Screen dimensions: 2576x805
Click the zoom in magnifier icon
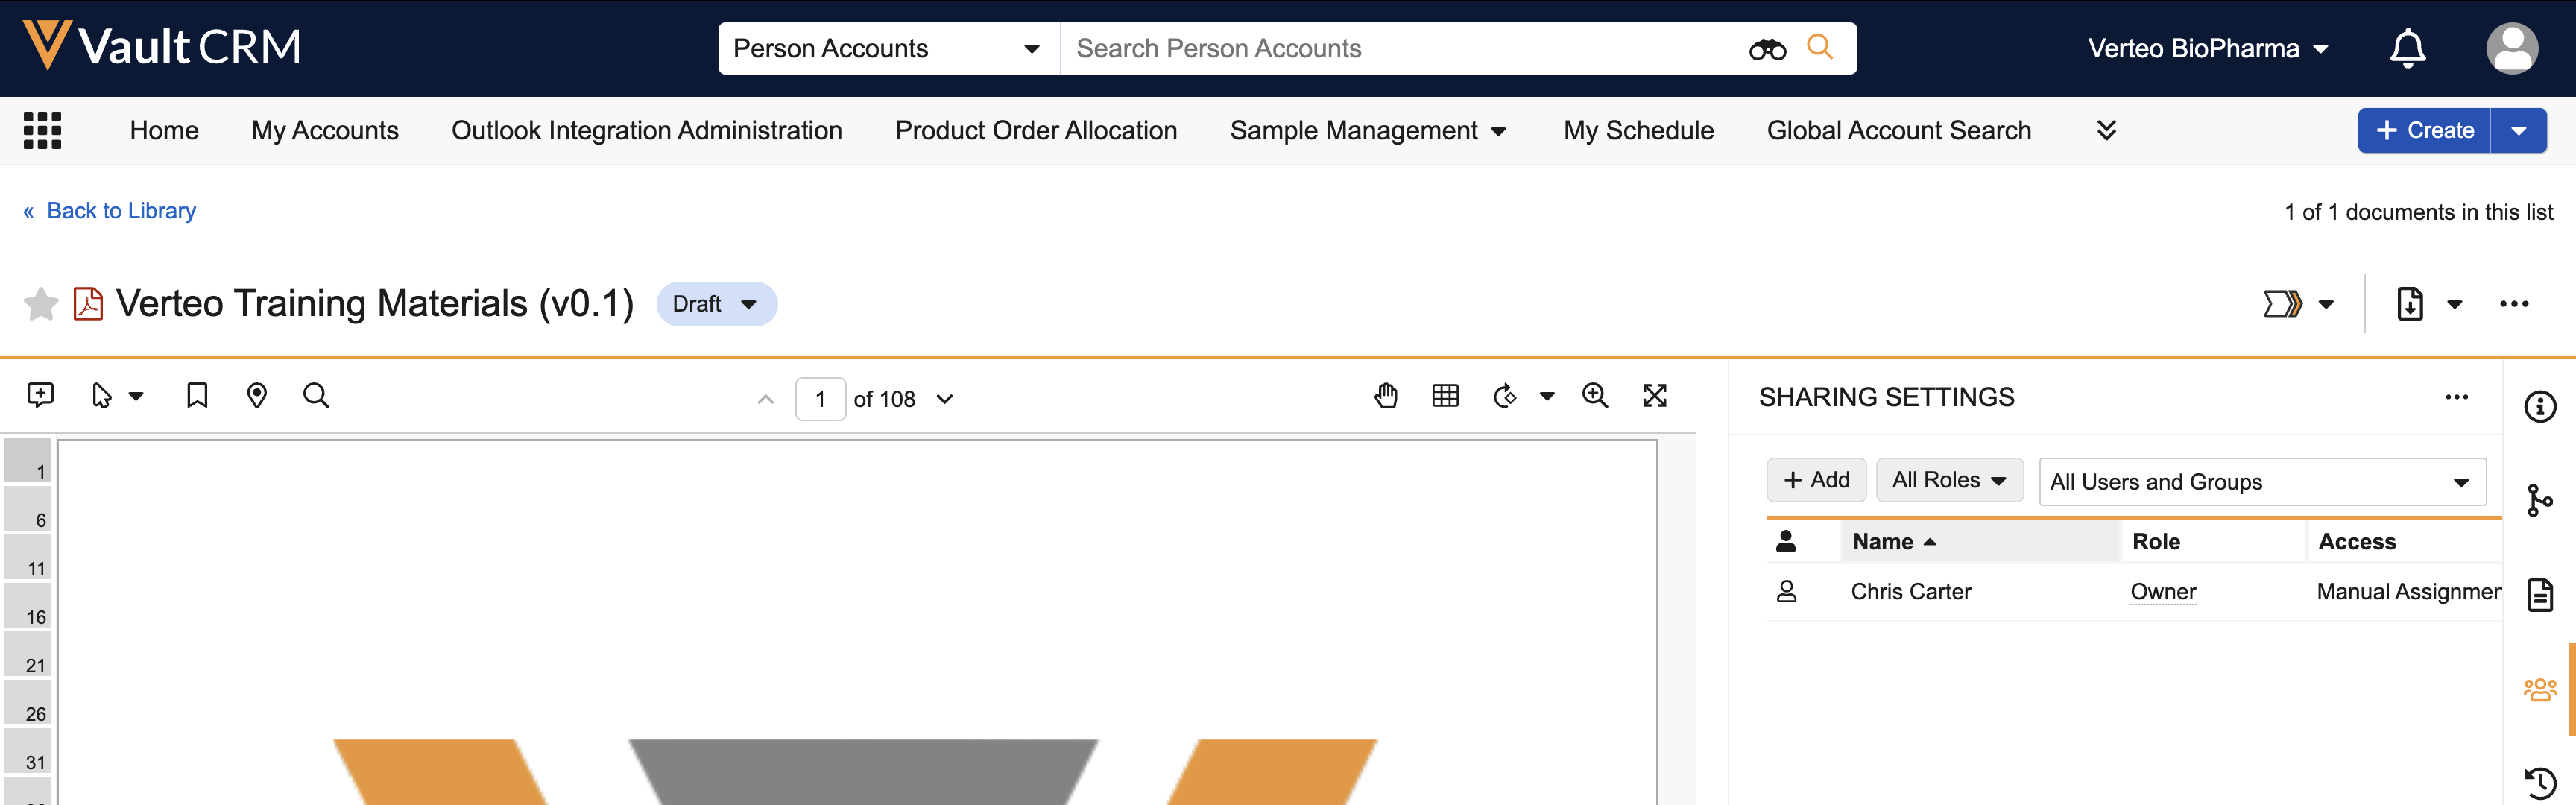1595,396
